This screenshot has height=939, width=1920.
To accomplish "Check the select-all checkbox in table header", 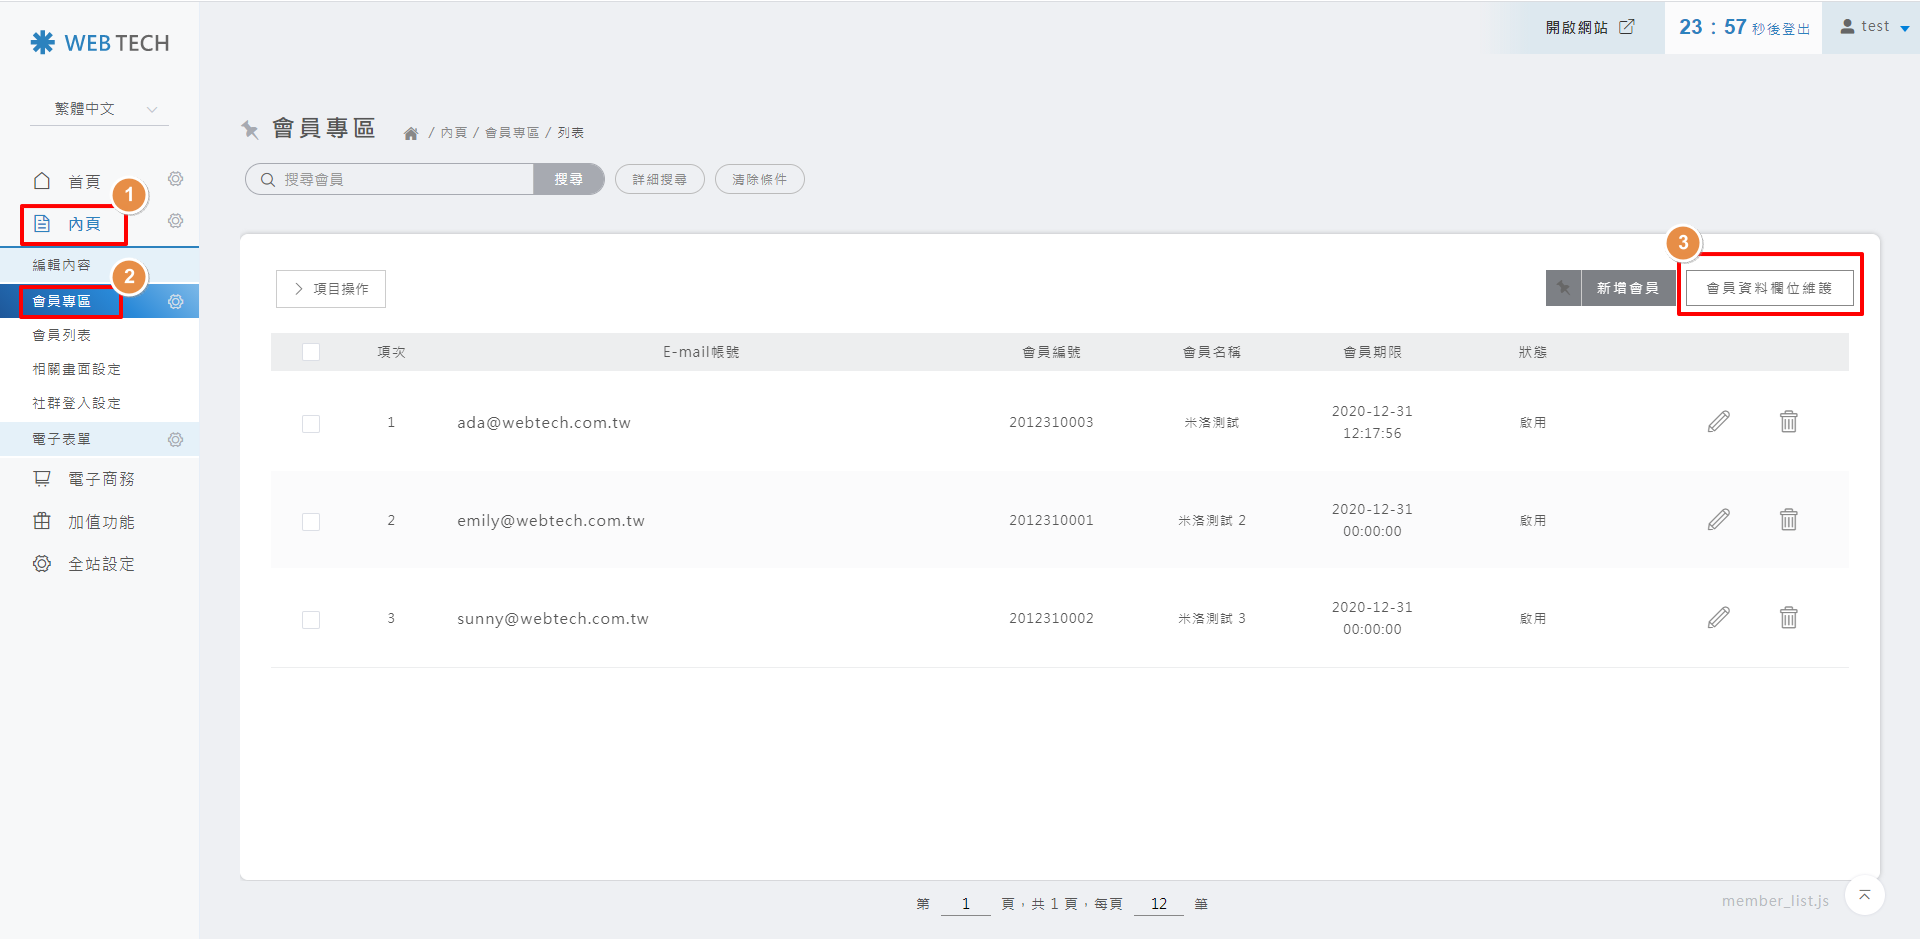I will (x=311, y=352).
